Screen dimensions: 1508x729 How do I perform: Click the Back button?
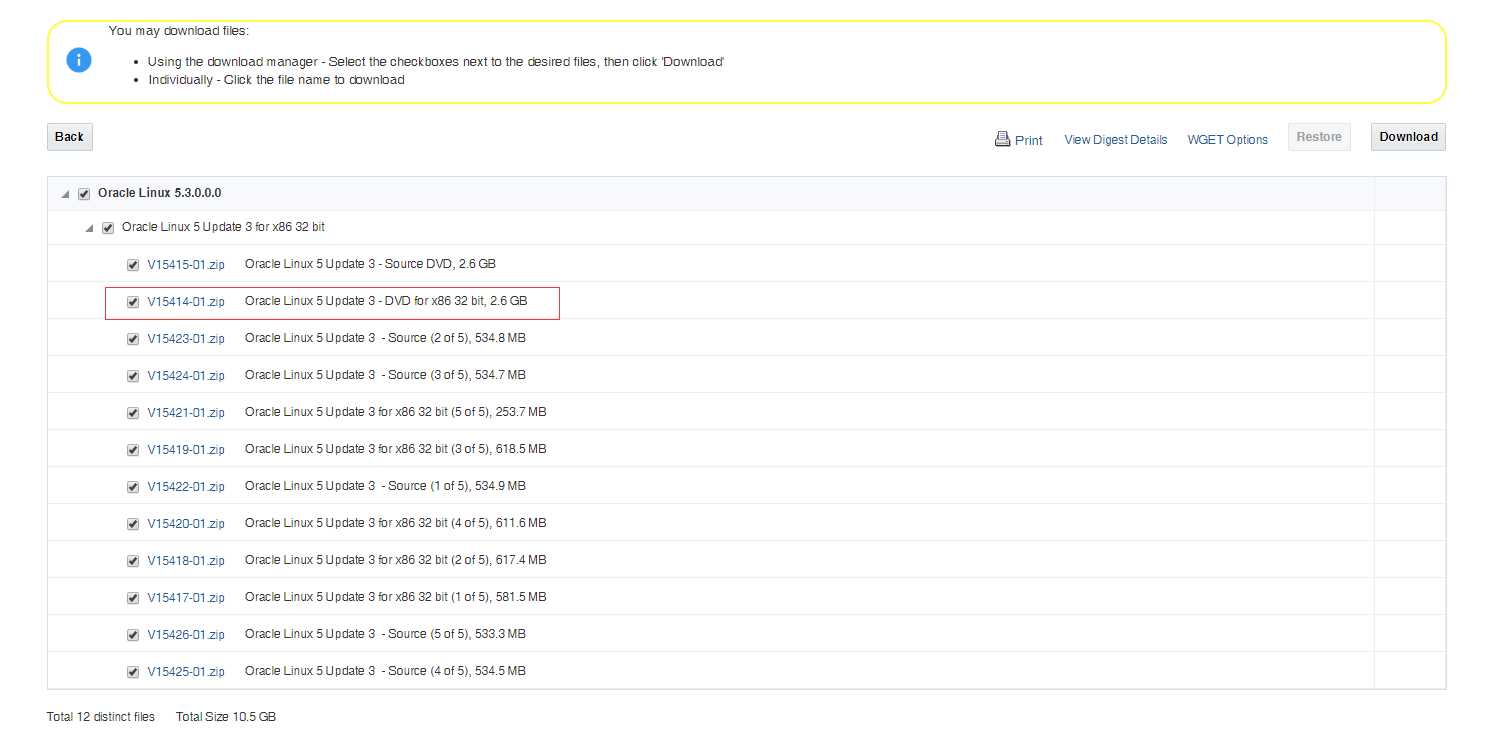coord(70,137)
